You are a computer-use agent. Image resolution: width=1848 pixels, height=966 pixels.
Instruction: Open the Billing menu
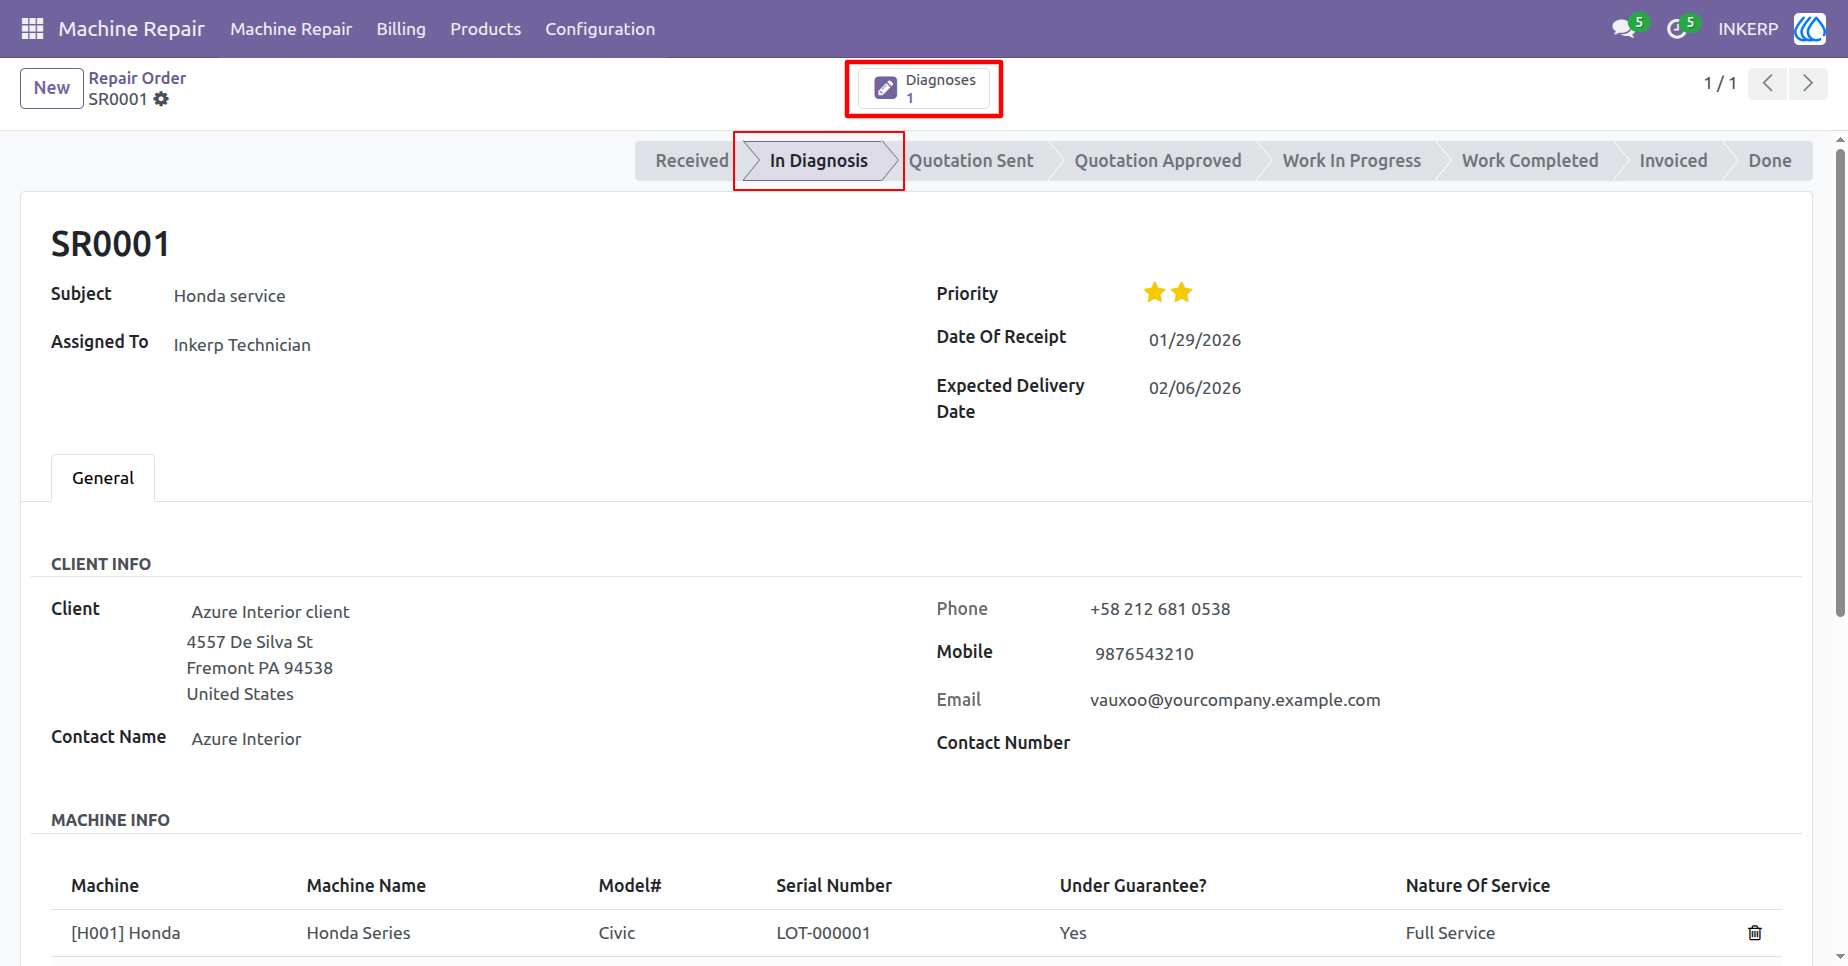[x=401, y=29]
